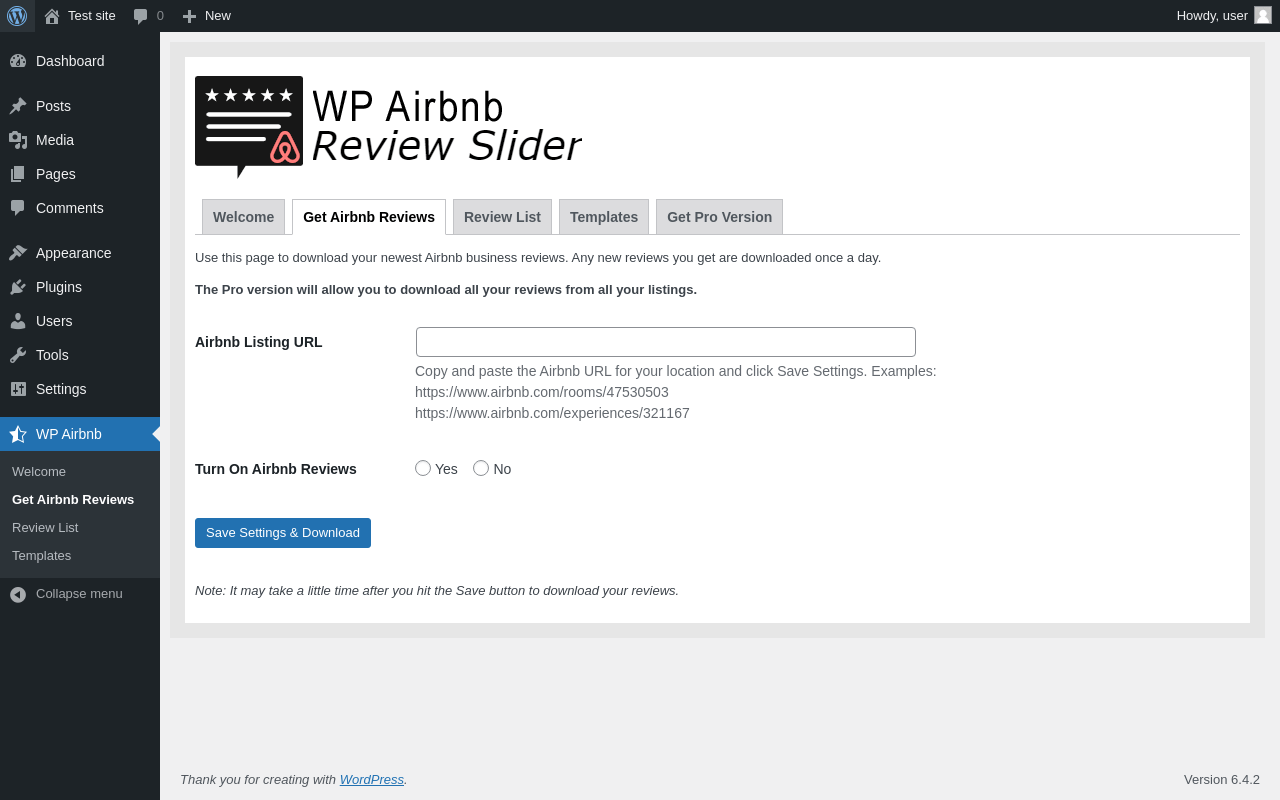Click the Test site home icon
Viewport: 1280px width, 800px height.
(x=52, y=16)
